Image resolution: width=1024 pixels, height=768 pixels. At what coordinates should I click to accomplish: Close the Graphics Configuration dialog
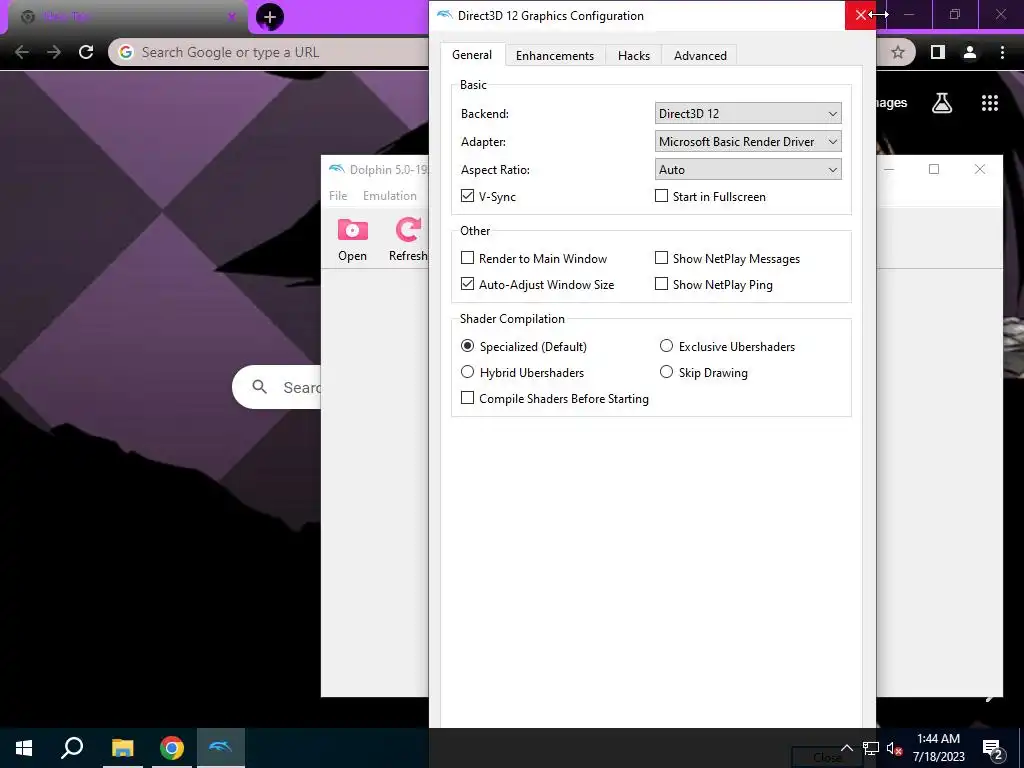pyautogui.click(x=860, y=15)
